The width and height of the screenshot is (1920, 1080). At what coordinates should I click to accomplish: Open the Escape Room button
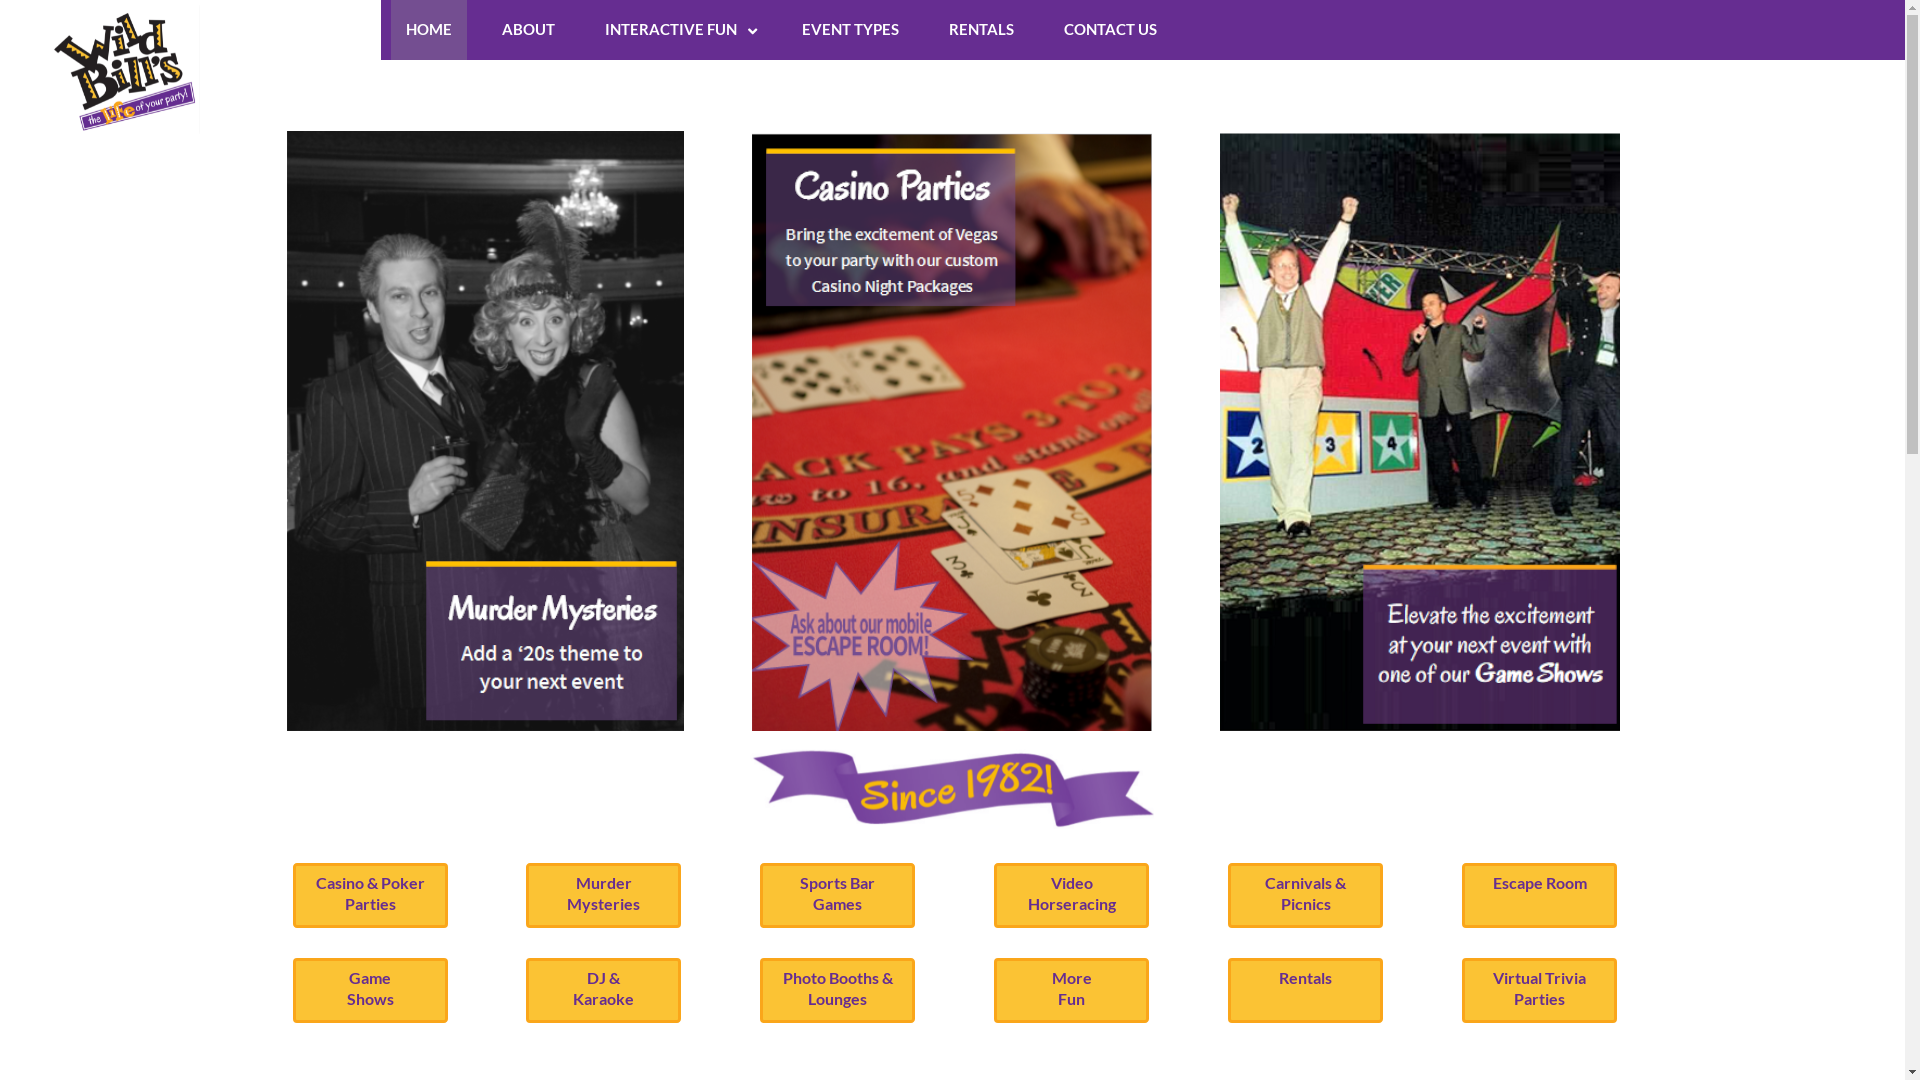click(x=1539, y=895)
